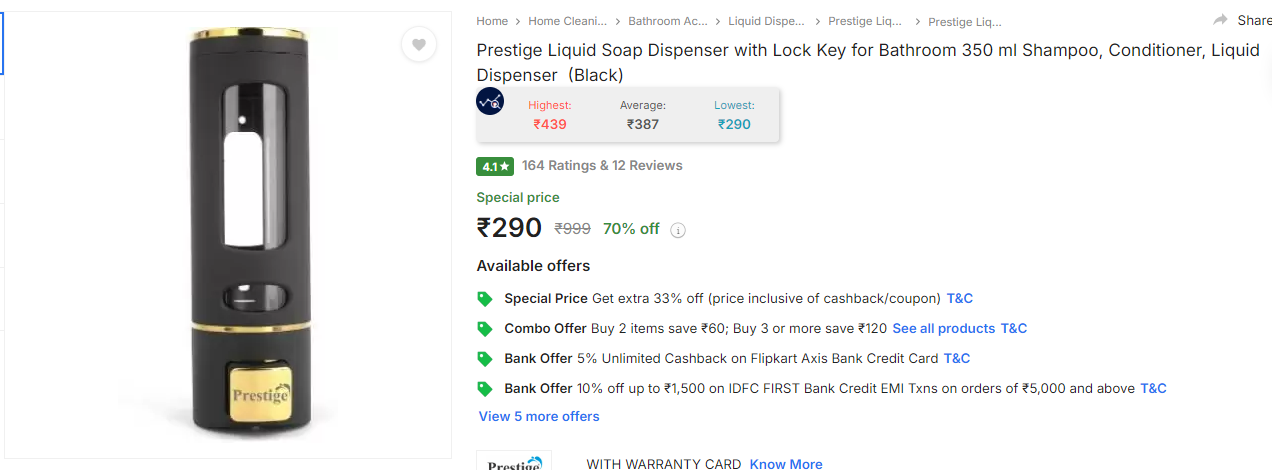The image size is (1272, 470).
Task: Go to Home breadcrumb
Action: coord(492,21)
